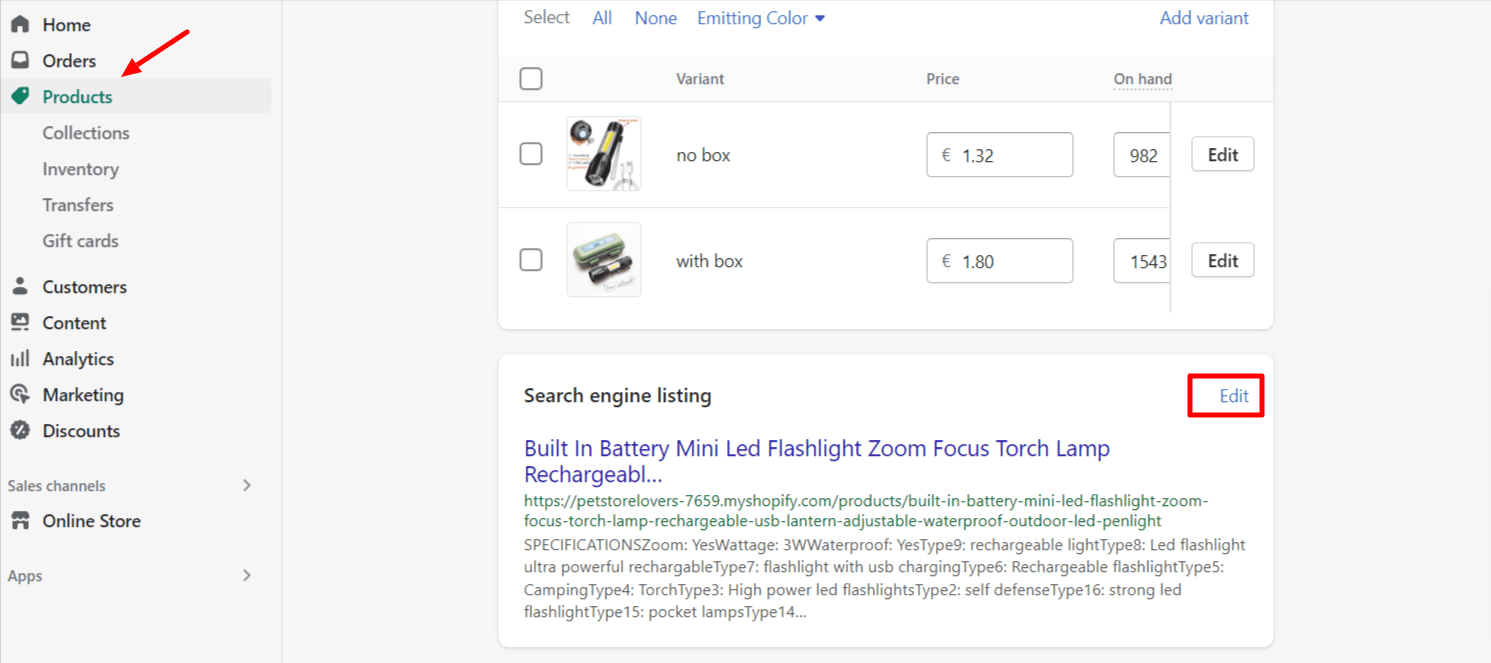Click the Variant column header
The height and width of the screenshot is (663, 1491).
[x=700, y=79]
